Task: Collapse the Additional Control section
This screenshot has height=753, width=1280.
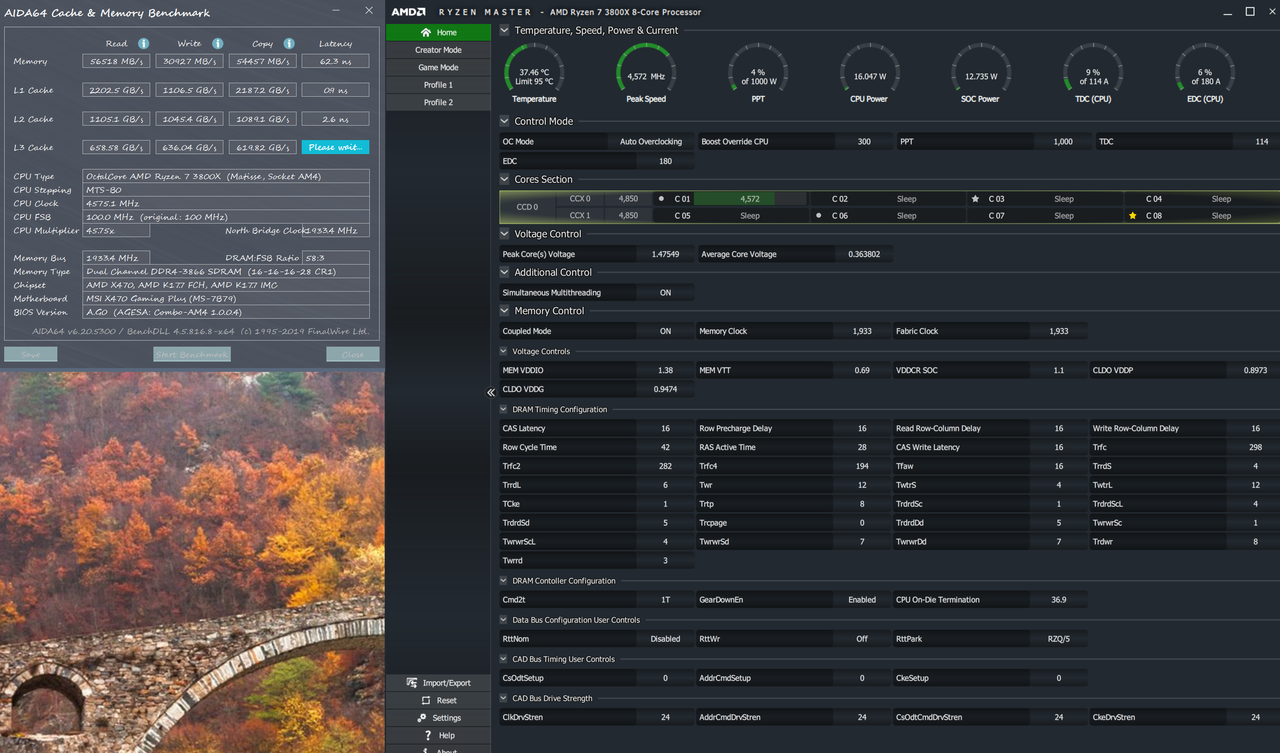Action: [x=505, y=272]
